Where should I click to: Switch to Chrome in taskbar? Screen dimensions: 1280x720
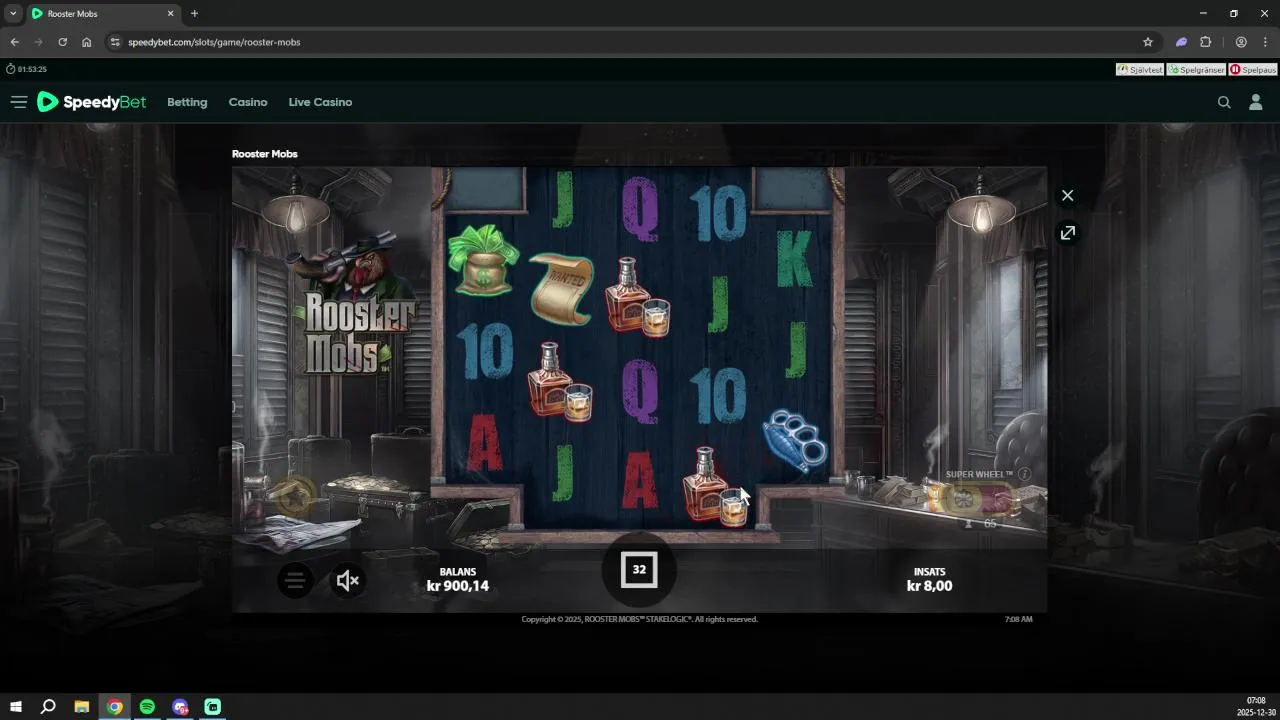click(x=115, y=707)
